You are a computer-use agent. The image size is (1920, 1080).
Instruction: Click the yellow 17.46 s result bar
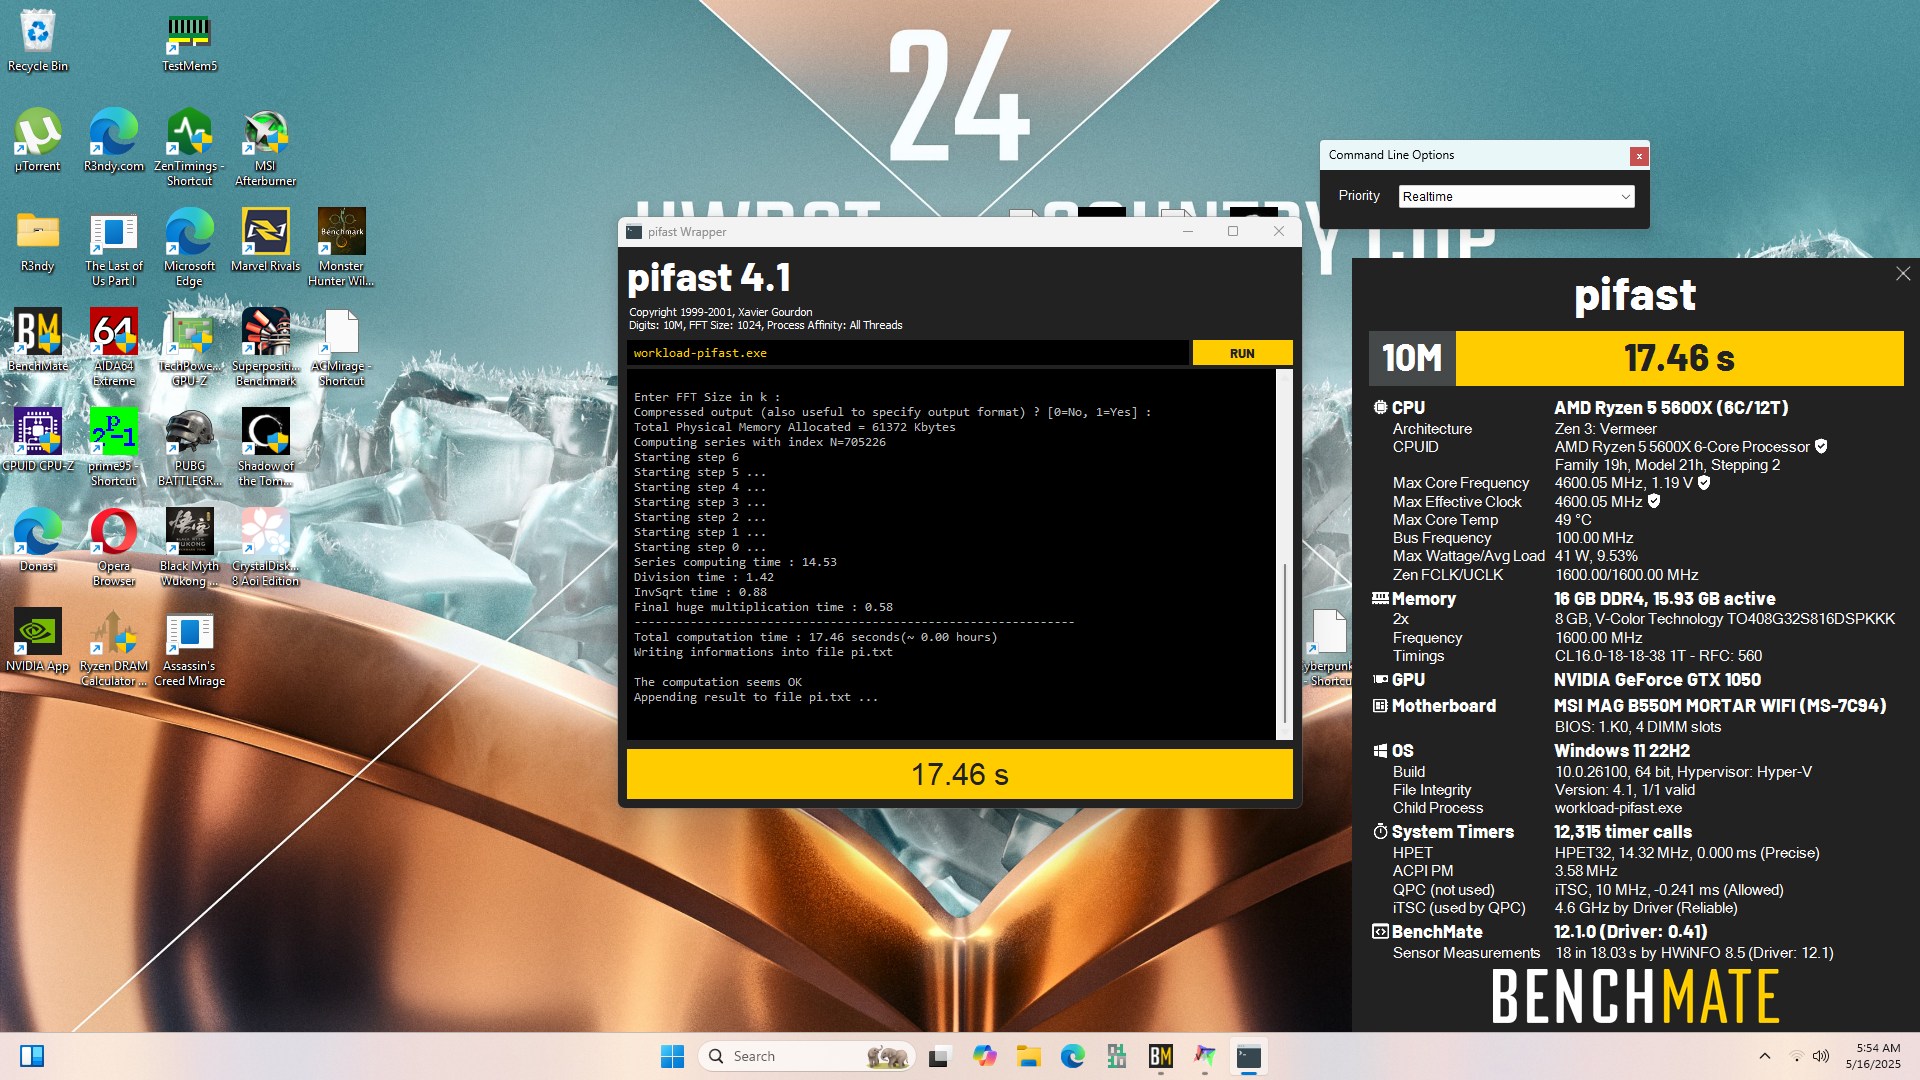tap(959, 774)
